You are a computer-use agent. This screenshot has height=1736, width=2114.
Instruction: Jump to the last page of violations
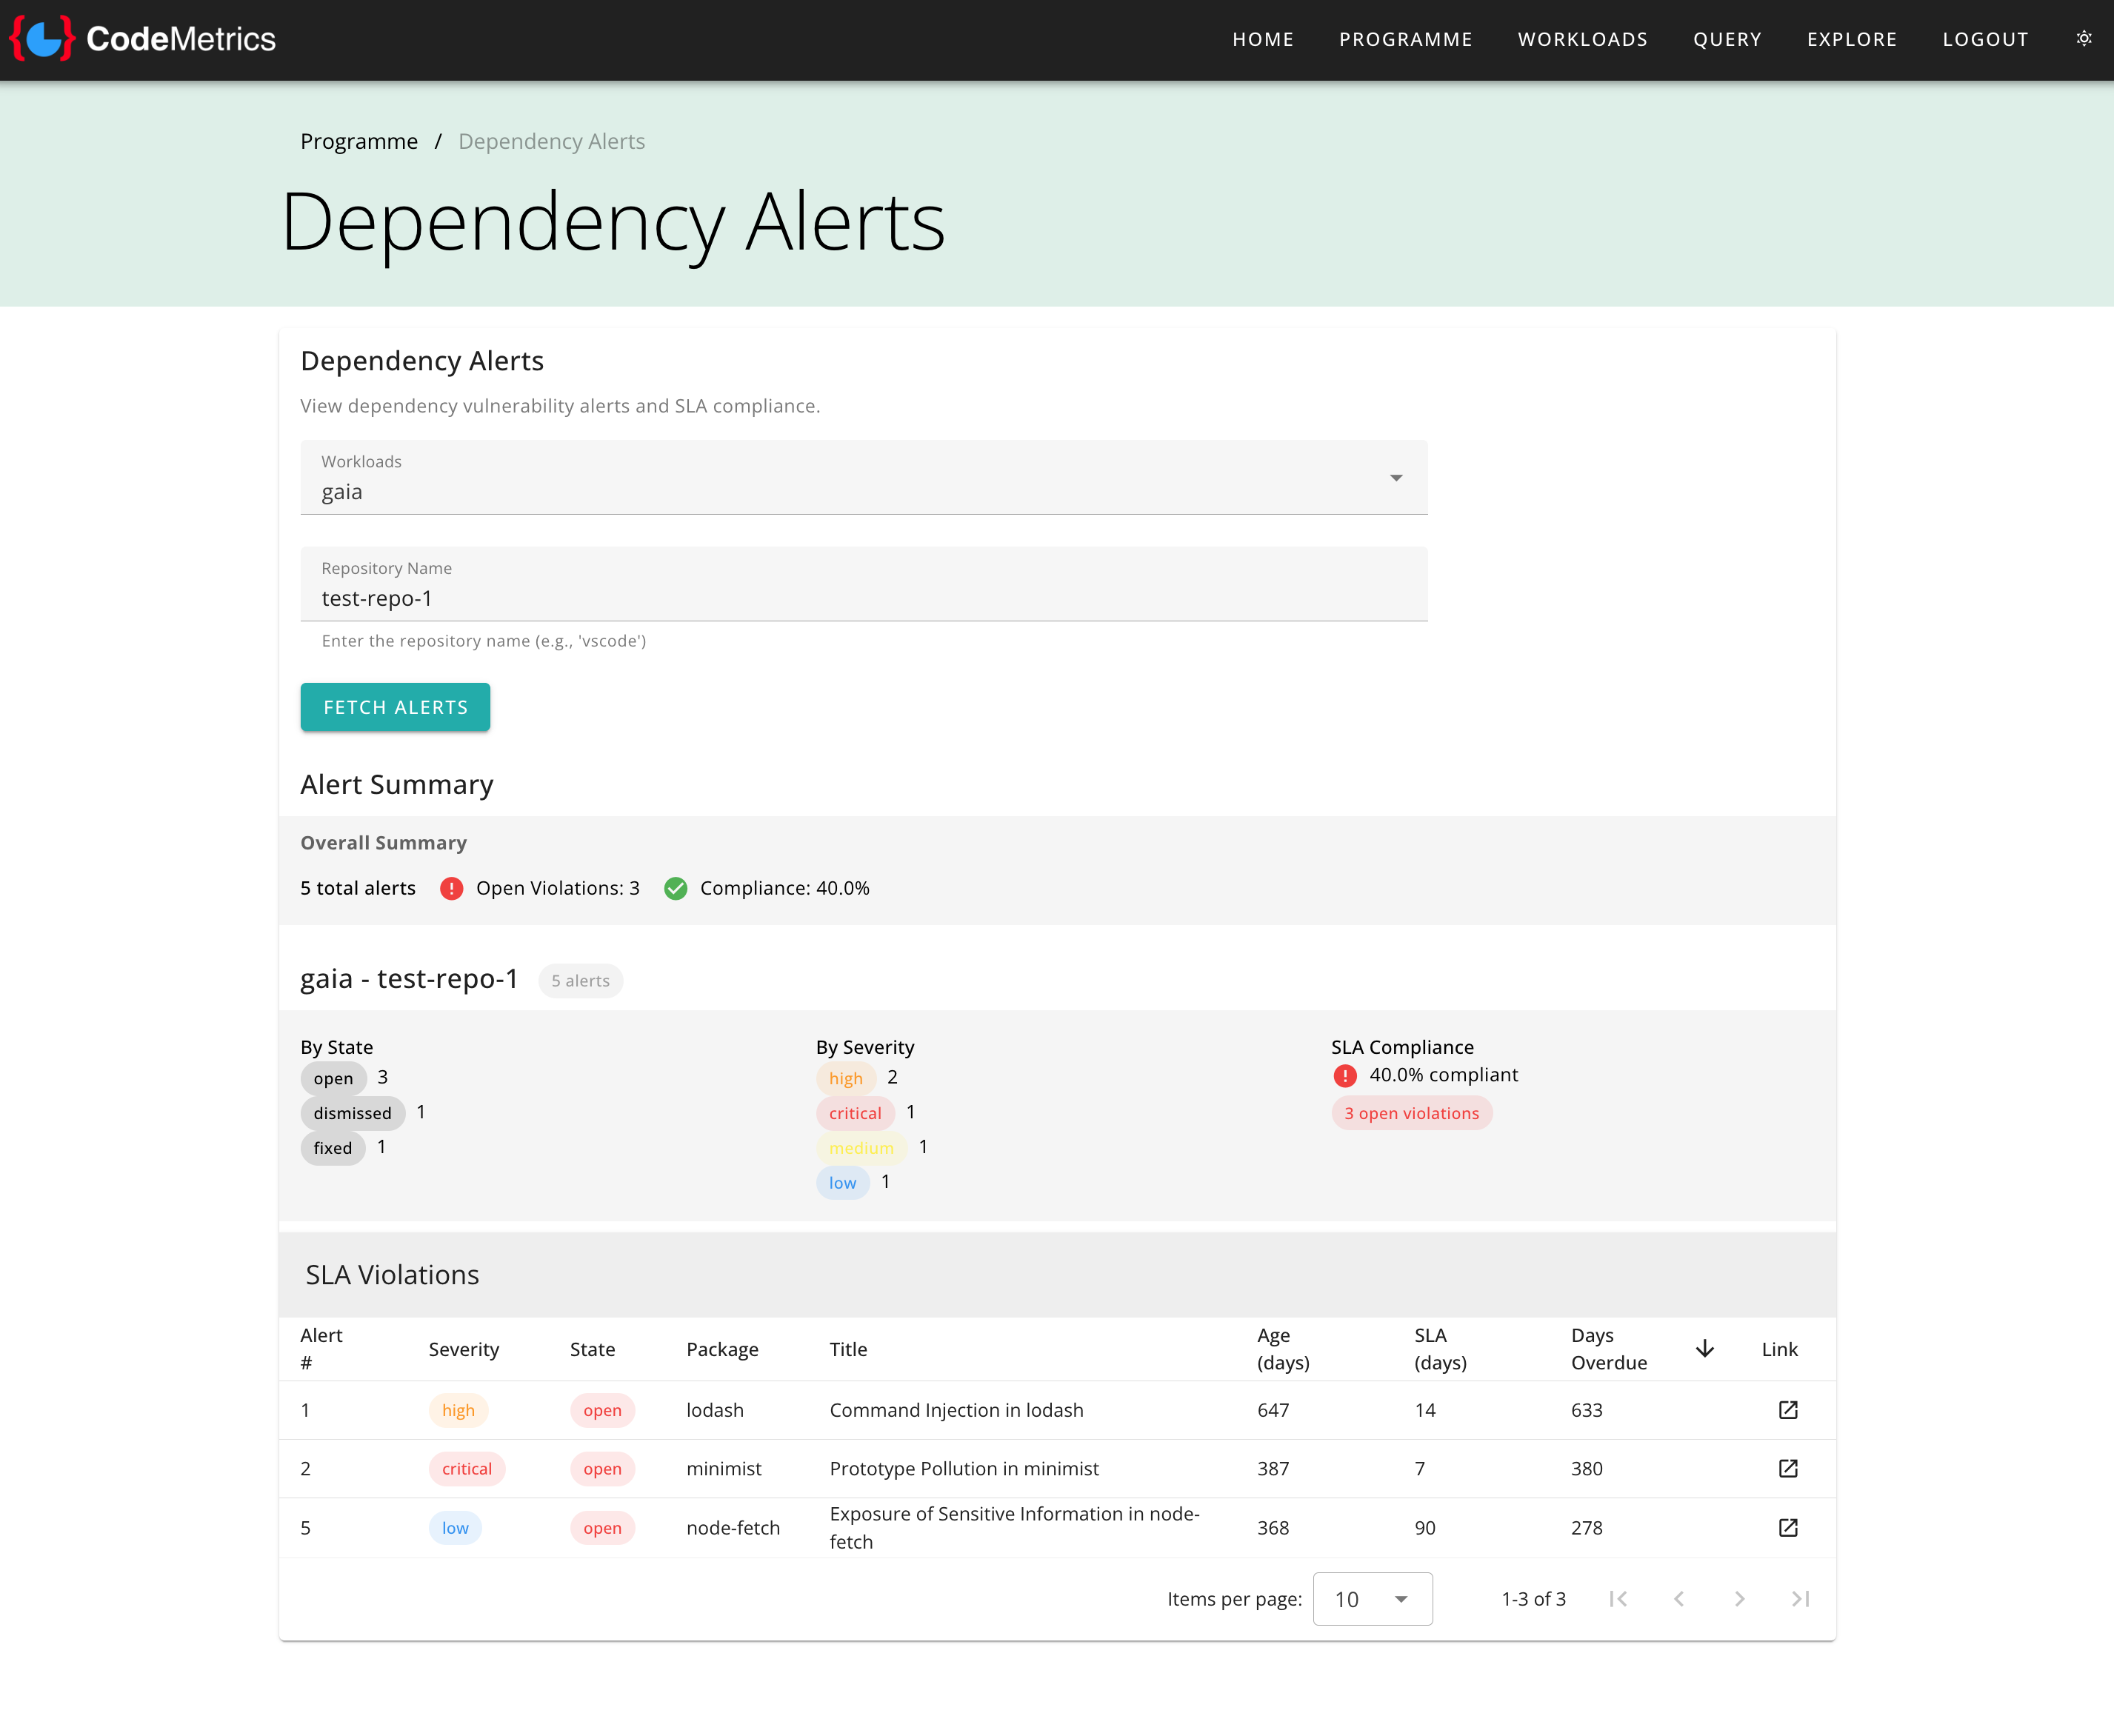[x=1800, y=1599]
